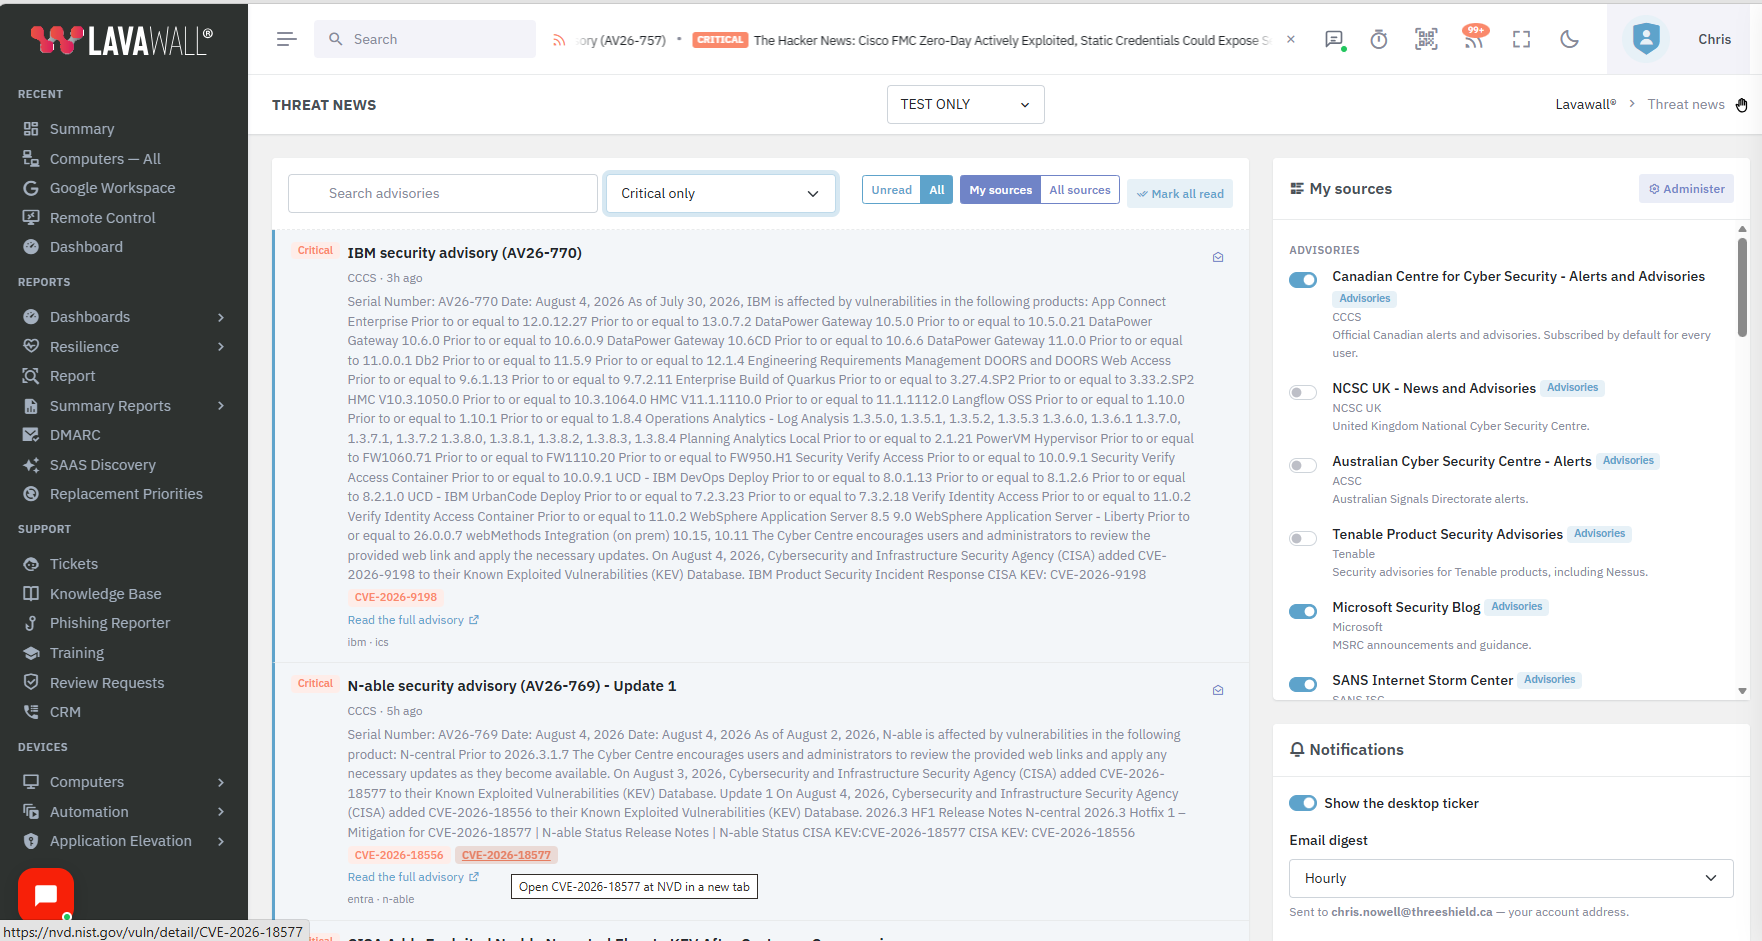Open CRM in sidebar
This screenshot has height=941, width=1762.
[65, 712]
